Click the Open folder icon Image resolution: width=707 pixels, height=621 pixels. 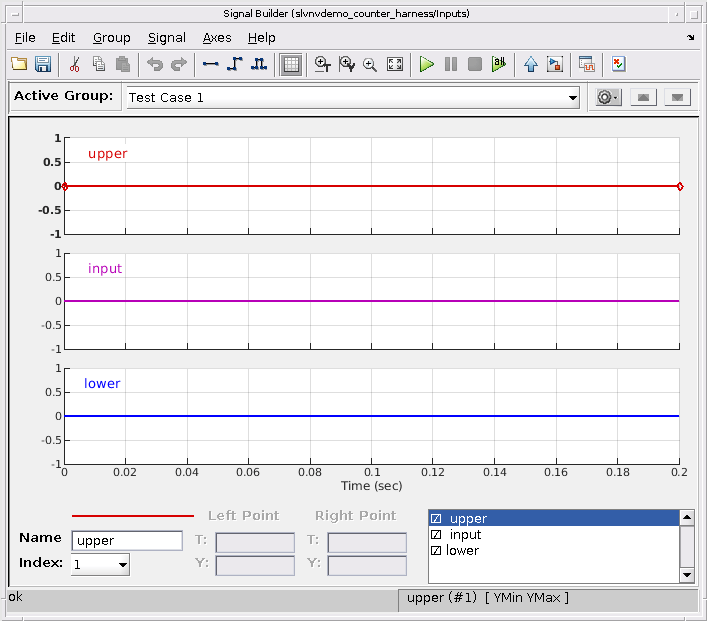point(19,64)
